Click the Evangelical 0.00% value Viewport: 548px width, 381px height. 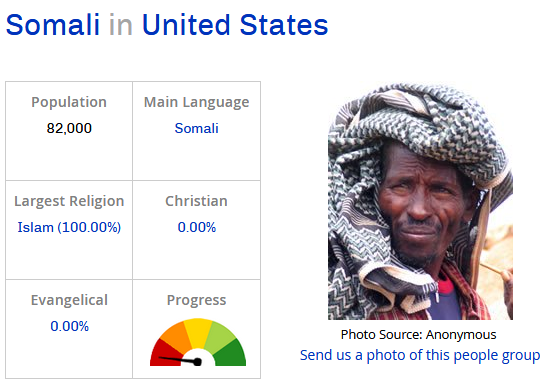[x=69, y=326]
